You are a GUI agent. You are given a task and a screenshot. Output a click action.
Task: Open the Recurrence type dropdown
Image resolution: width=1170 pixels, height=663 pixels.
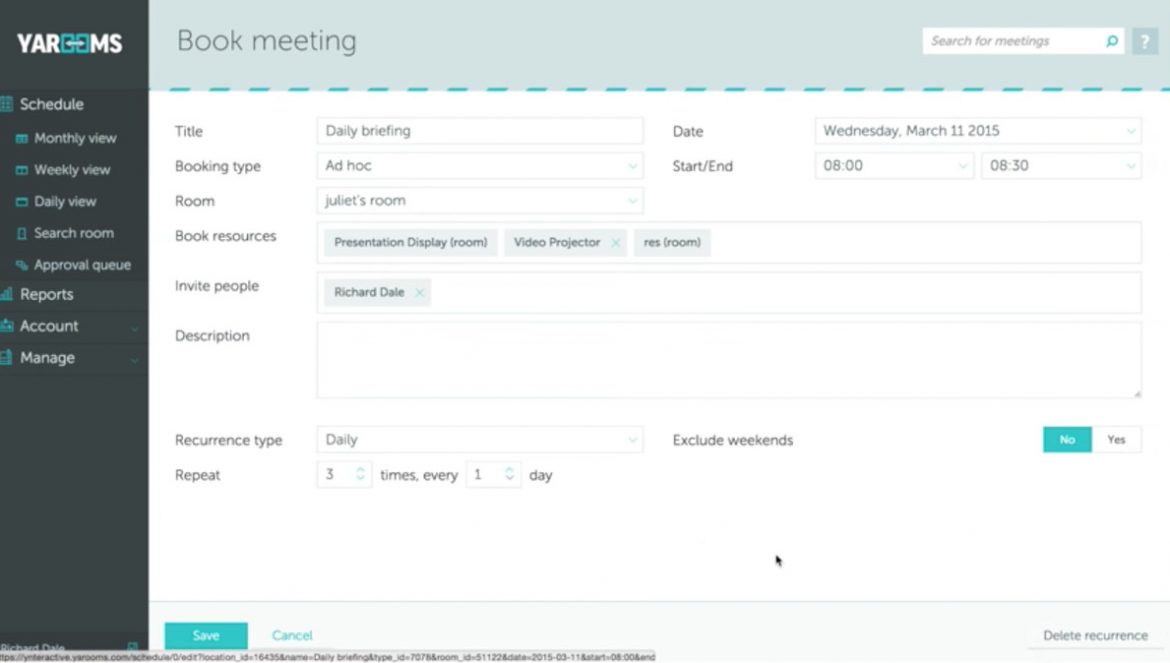coord(633,439)
